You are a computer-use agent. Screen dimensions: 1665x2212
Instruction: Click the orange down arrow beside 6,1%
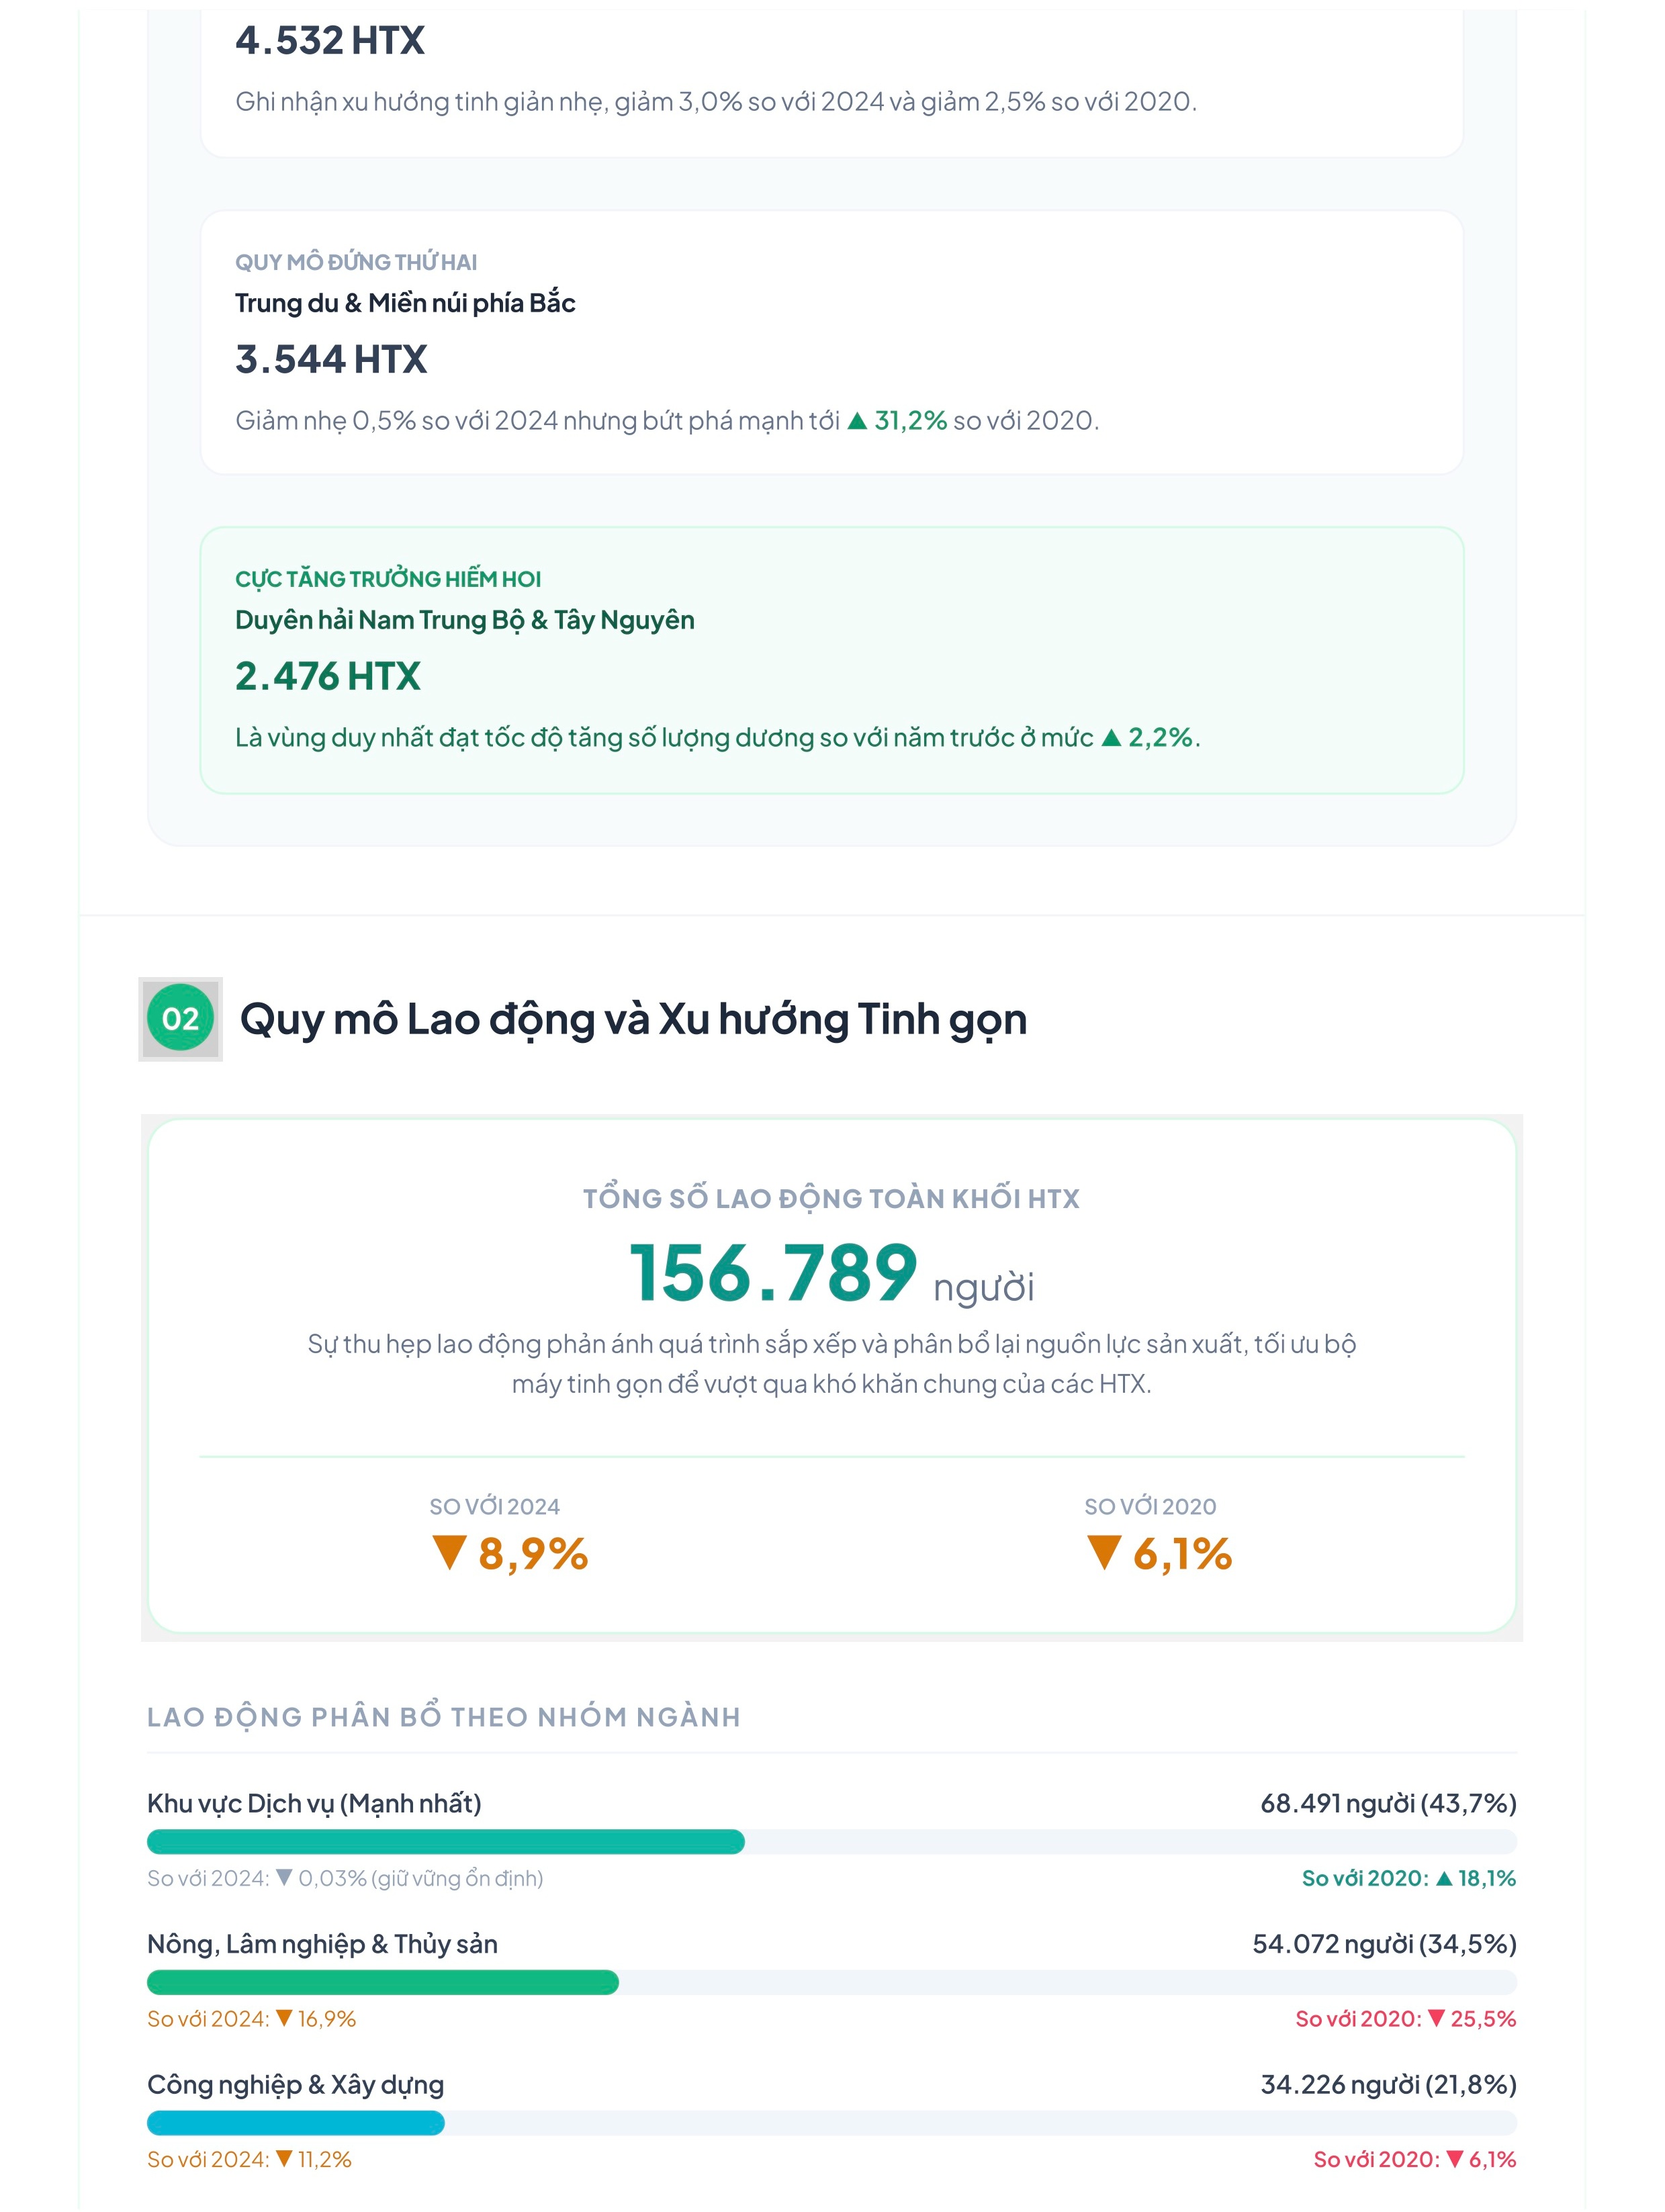tap(1103, 1553)
